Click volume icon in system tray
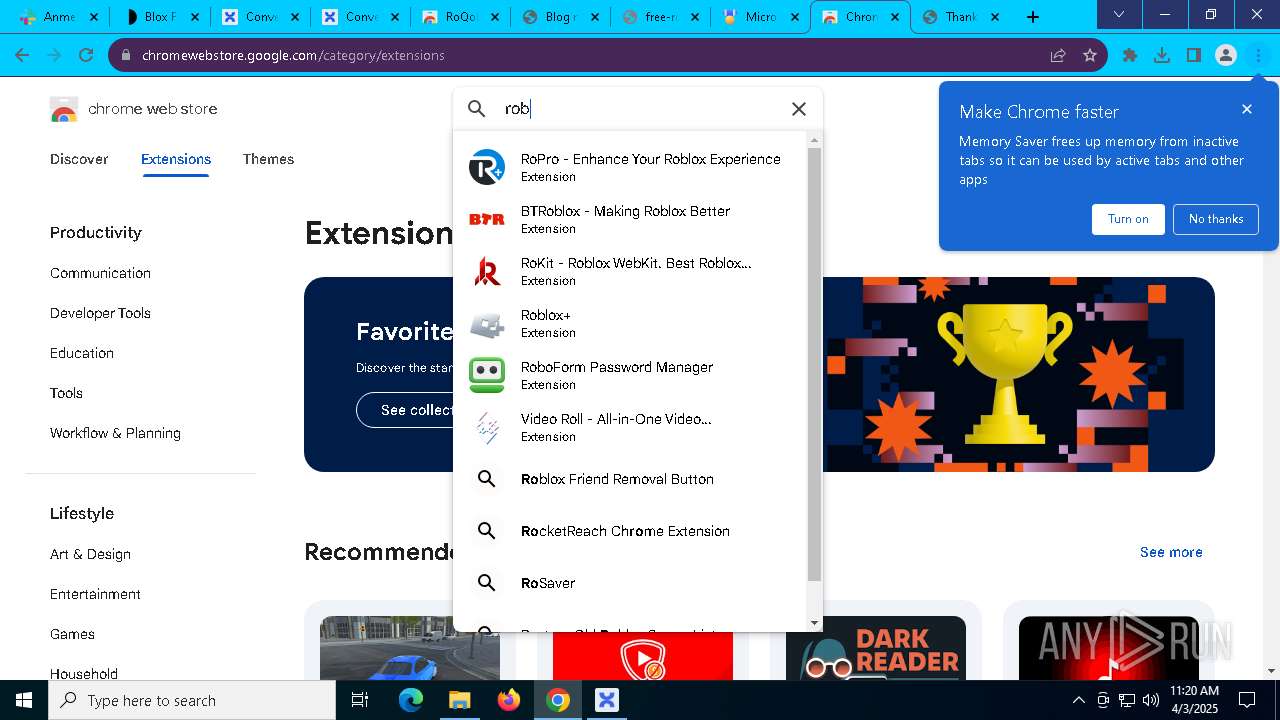 point(1151,700)
